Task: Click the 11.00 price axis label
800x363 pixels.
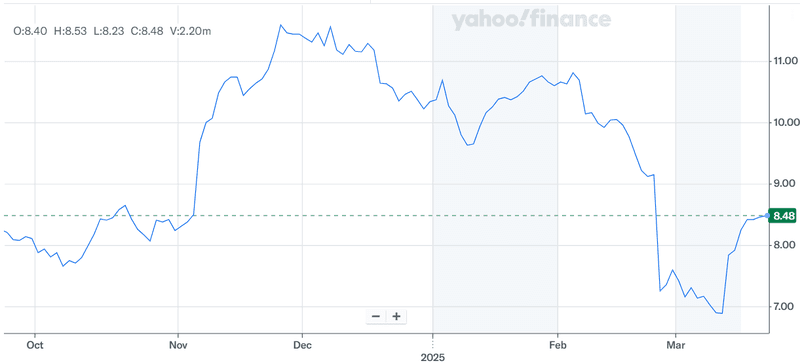Action: (x=785, y=61)
